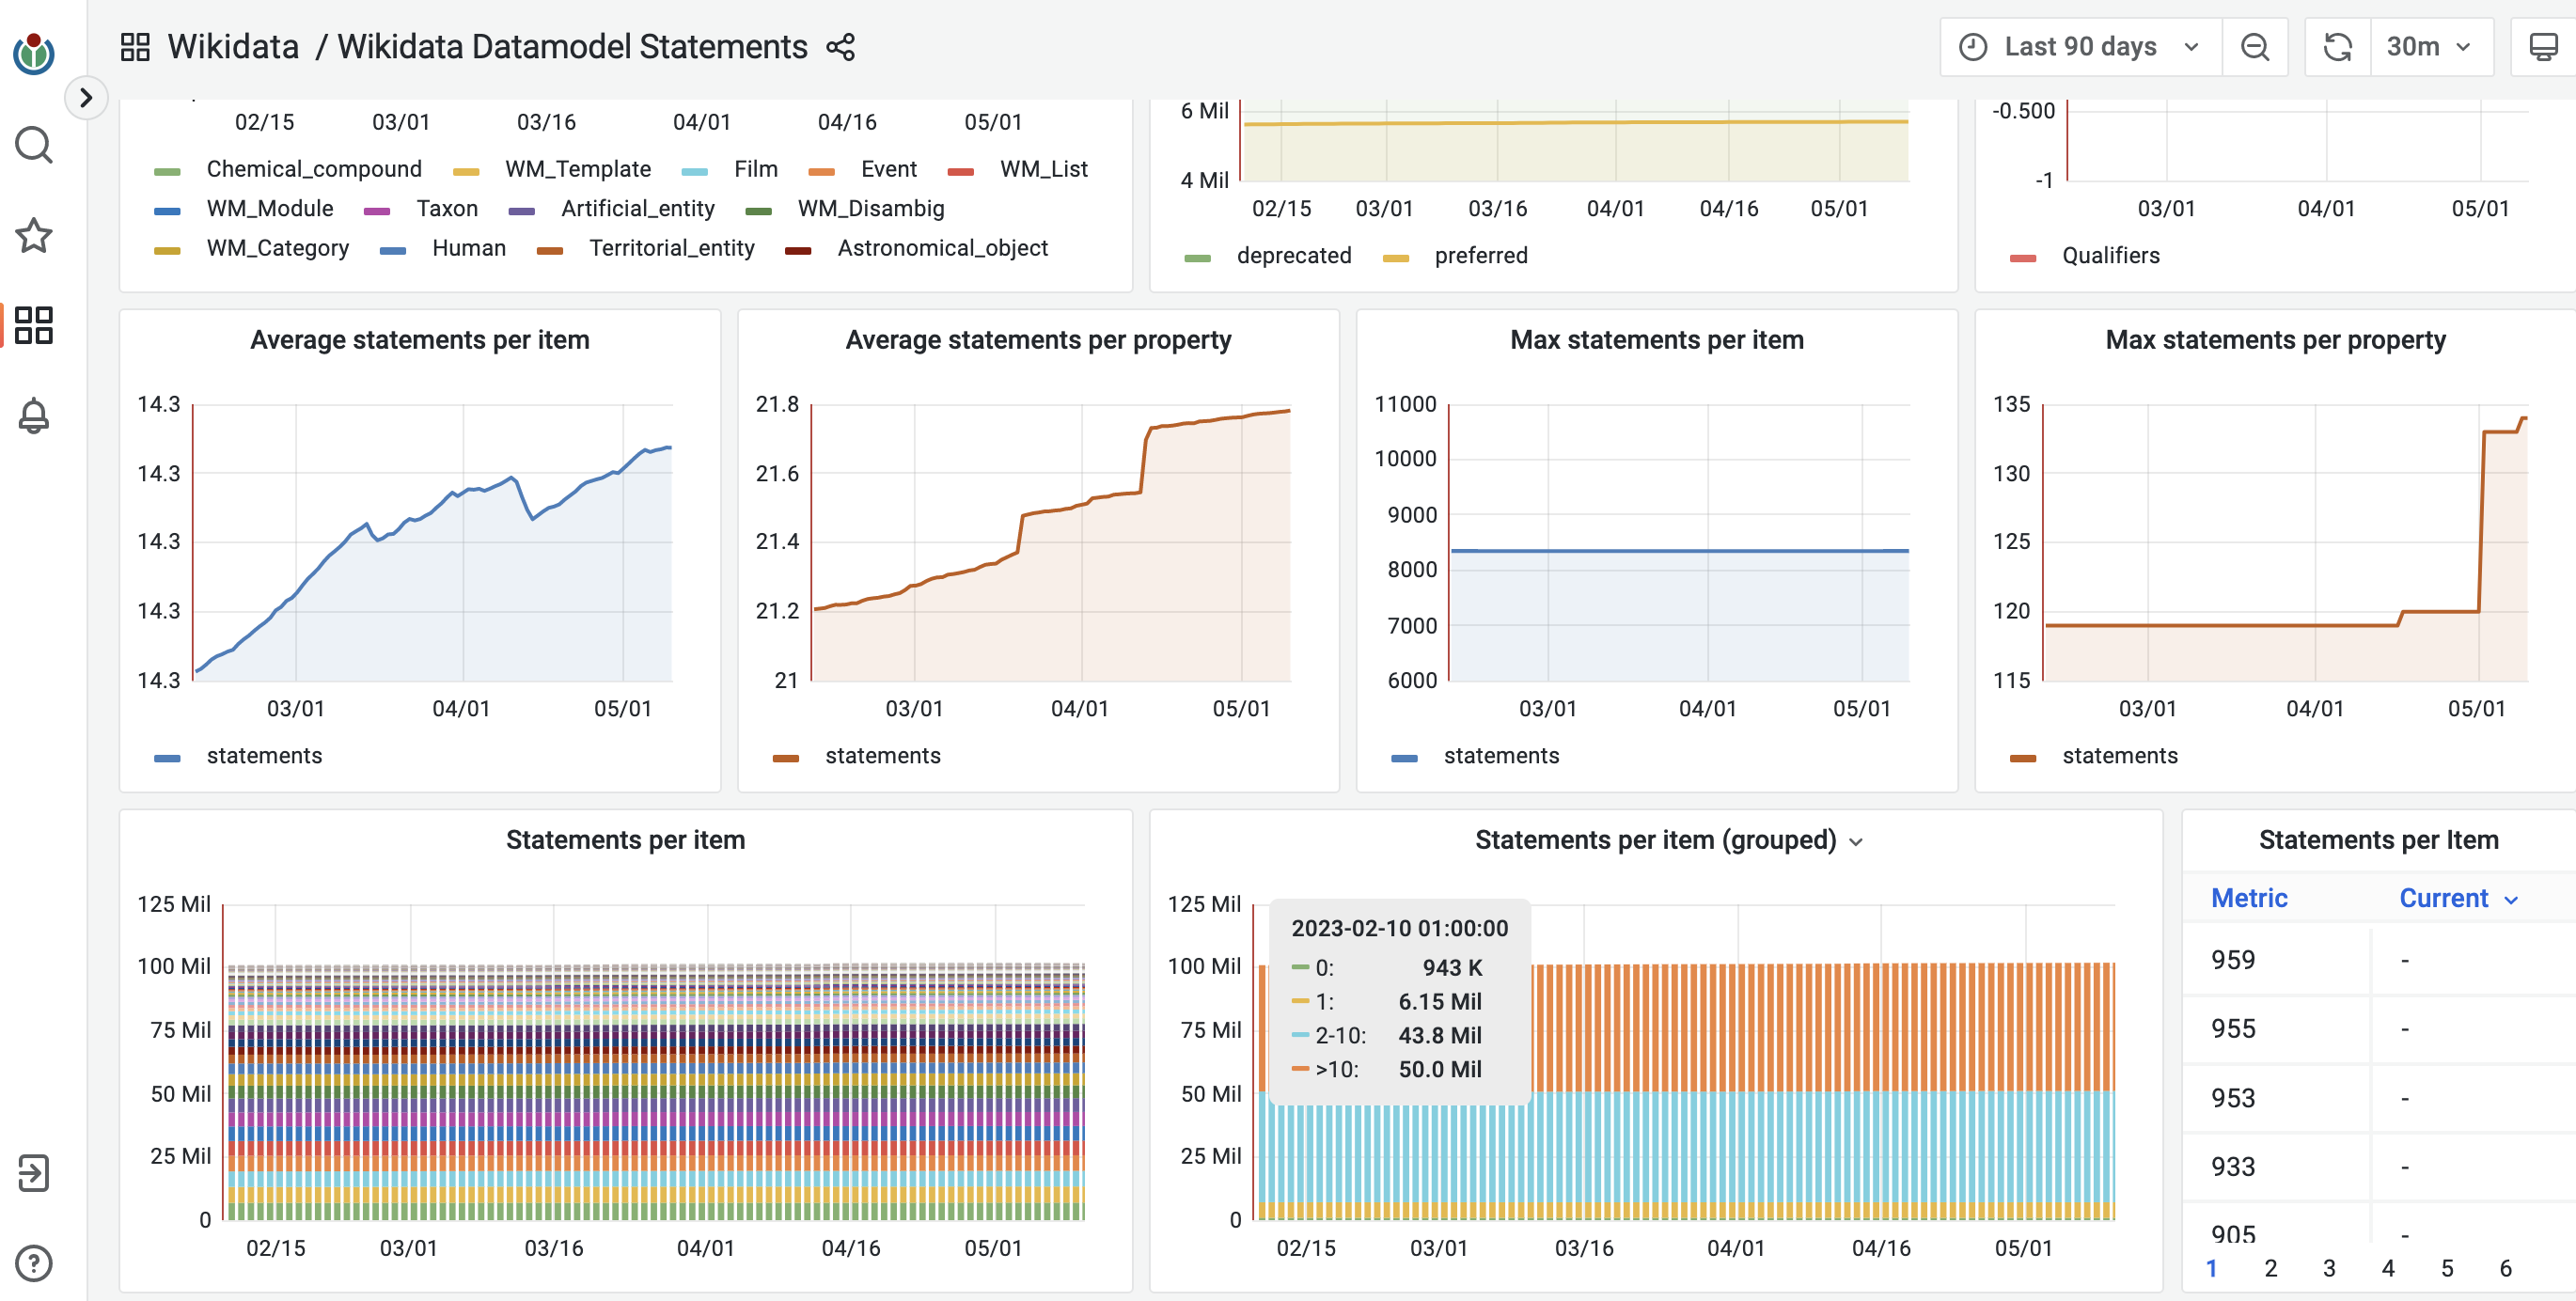Open the search icon in sidebar

[x=34, y=145]
